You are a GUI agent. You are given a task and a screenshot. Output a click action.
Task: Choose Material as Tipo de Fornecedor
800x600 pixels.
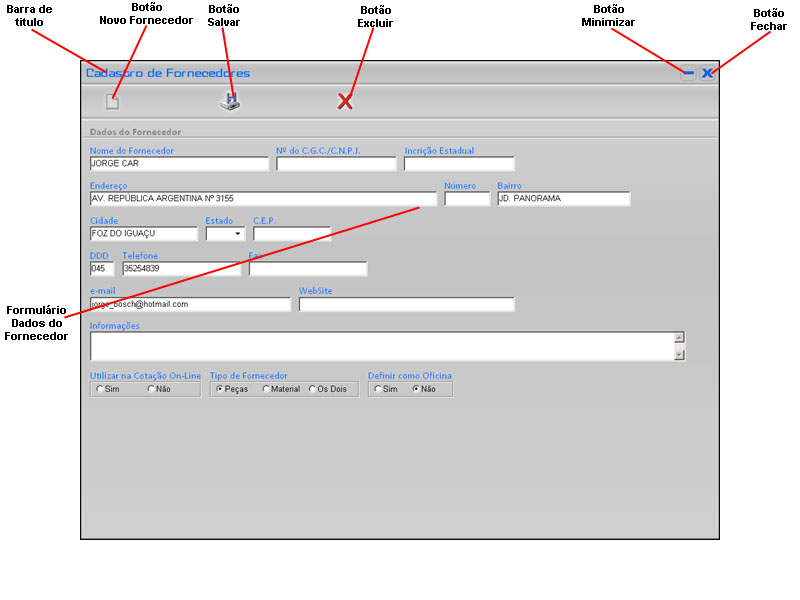tap(266, 389)
